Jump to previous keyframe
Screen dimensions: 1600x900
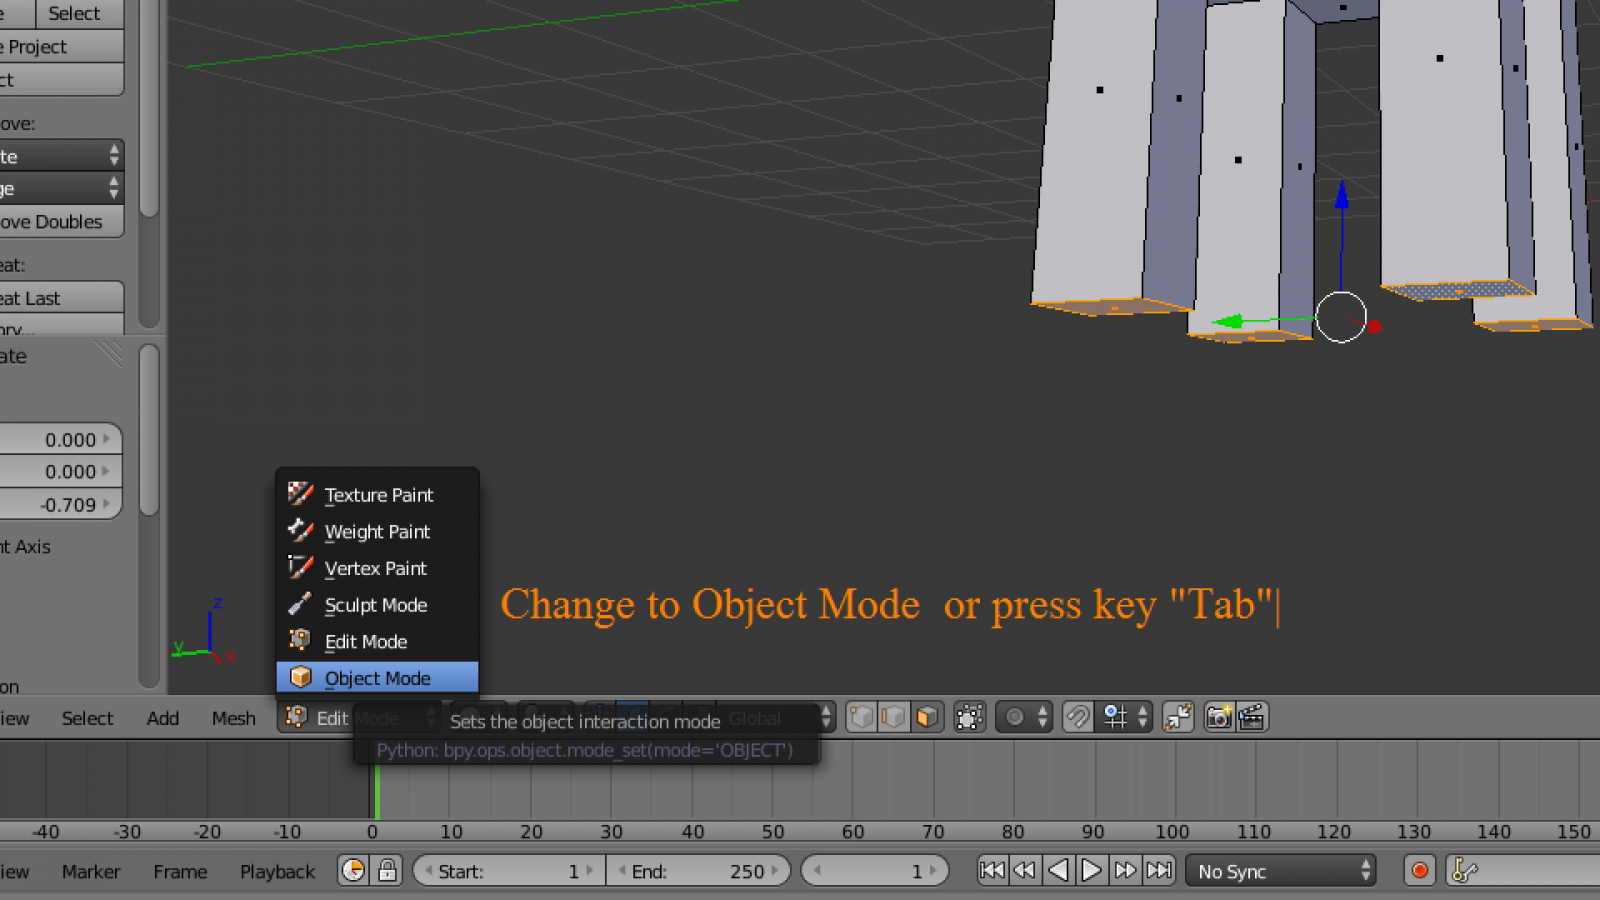(x=1025, y=871)
